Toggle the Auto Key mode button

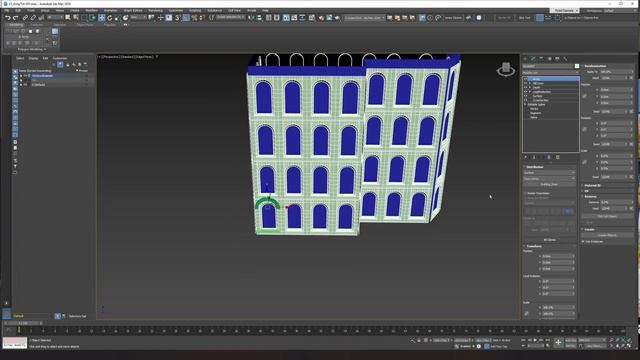[x=571, y=340]
